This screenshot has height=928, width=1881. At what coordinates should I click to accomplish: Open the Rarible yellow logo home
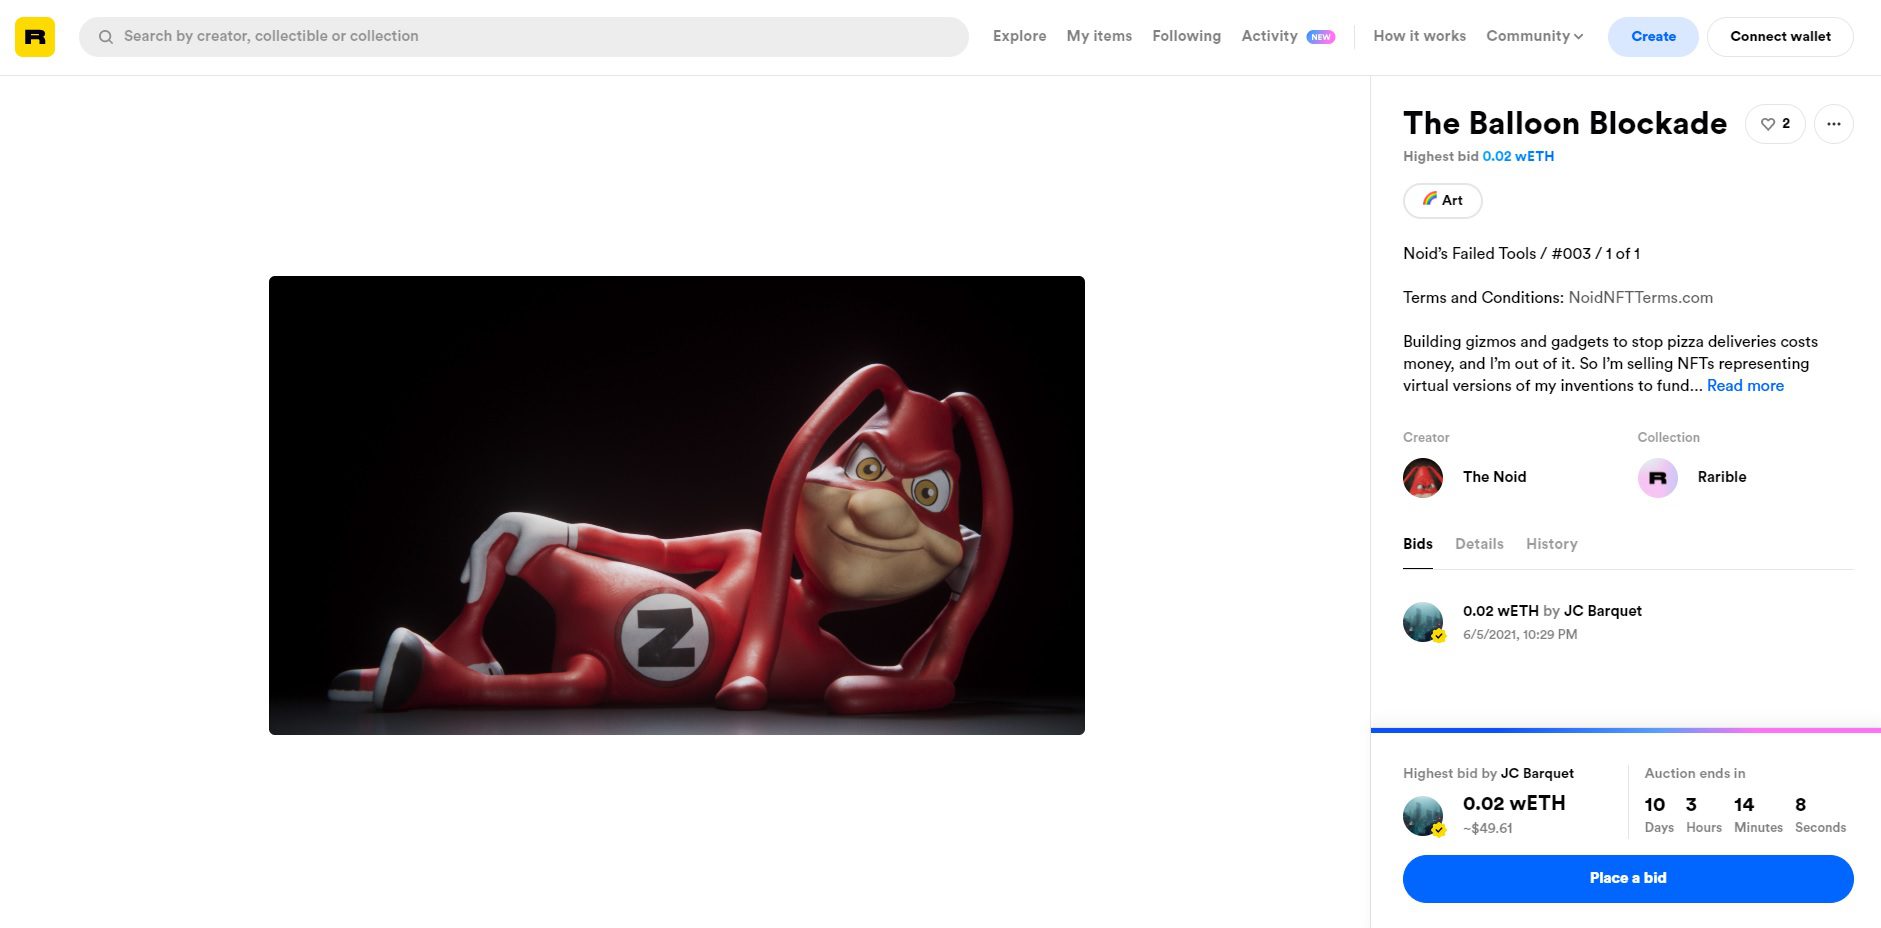[x=35, y=37]
